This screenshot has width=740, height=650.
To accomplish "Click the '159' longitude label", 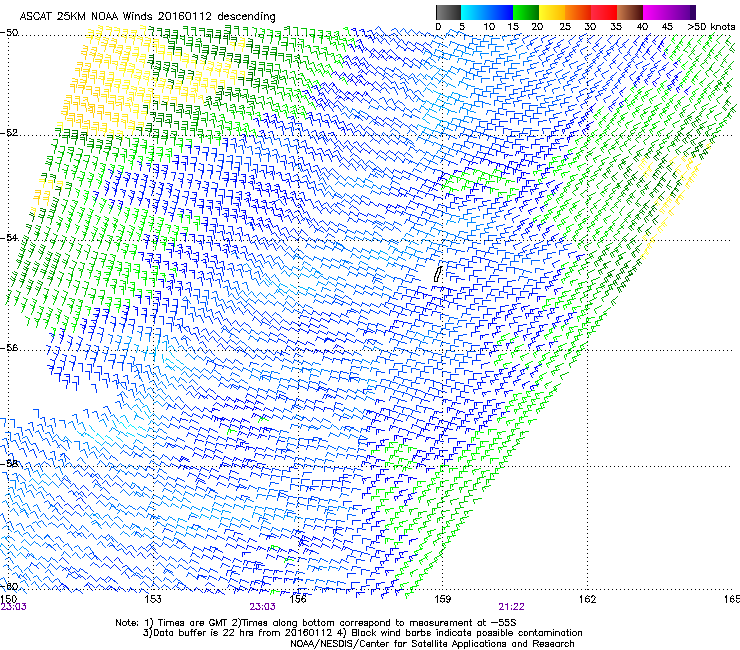I will [x=442, y=599].
